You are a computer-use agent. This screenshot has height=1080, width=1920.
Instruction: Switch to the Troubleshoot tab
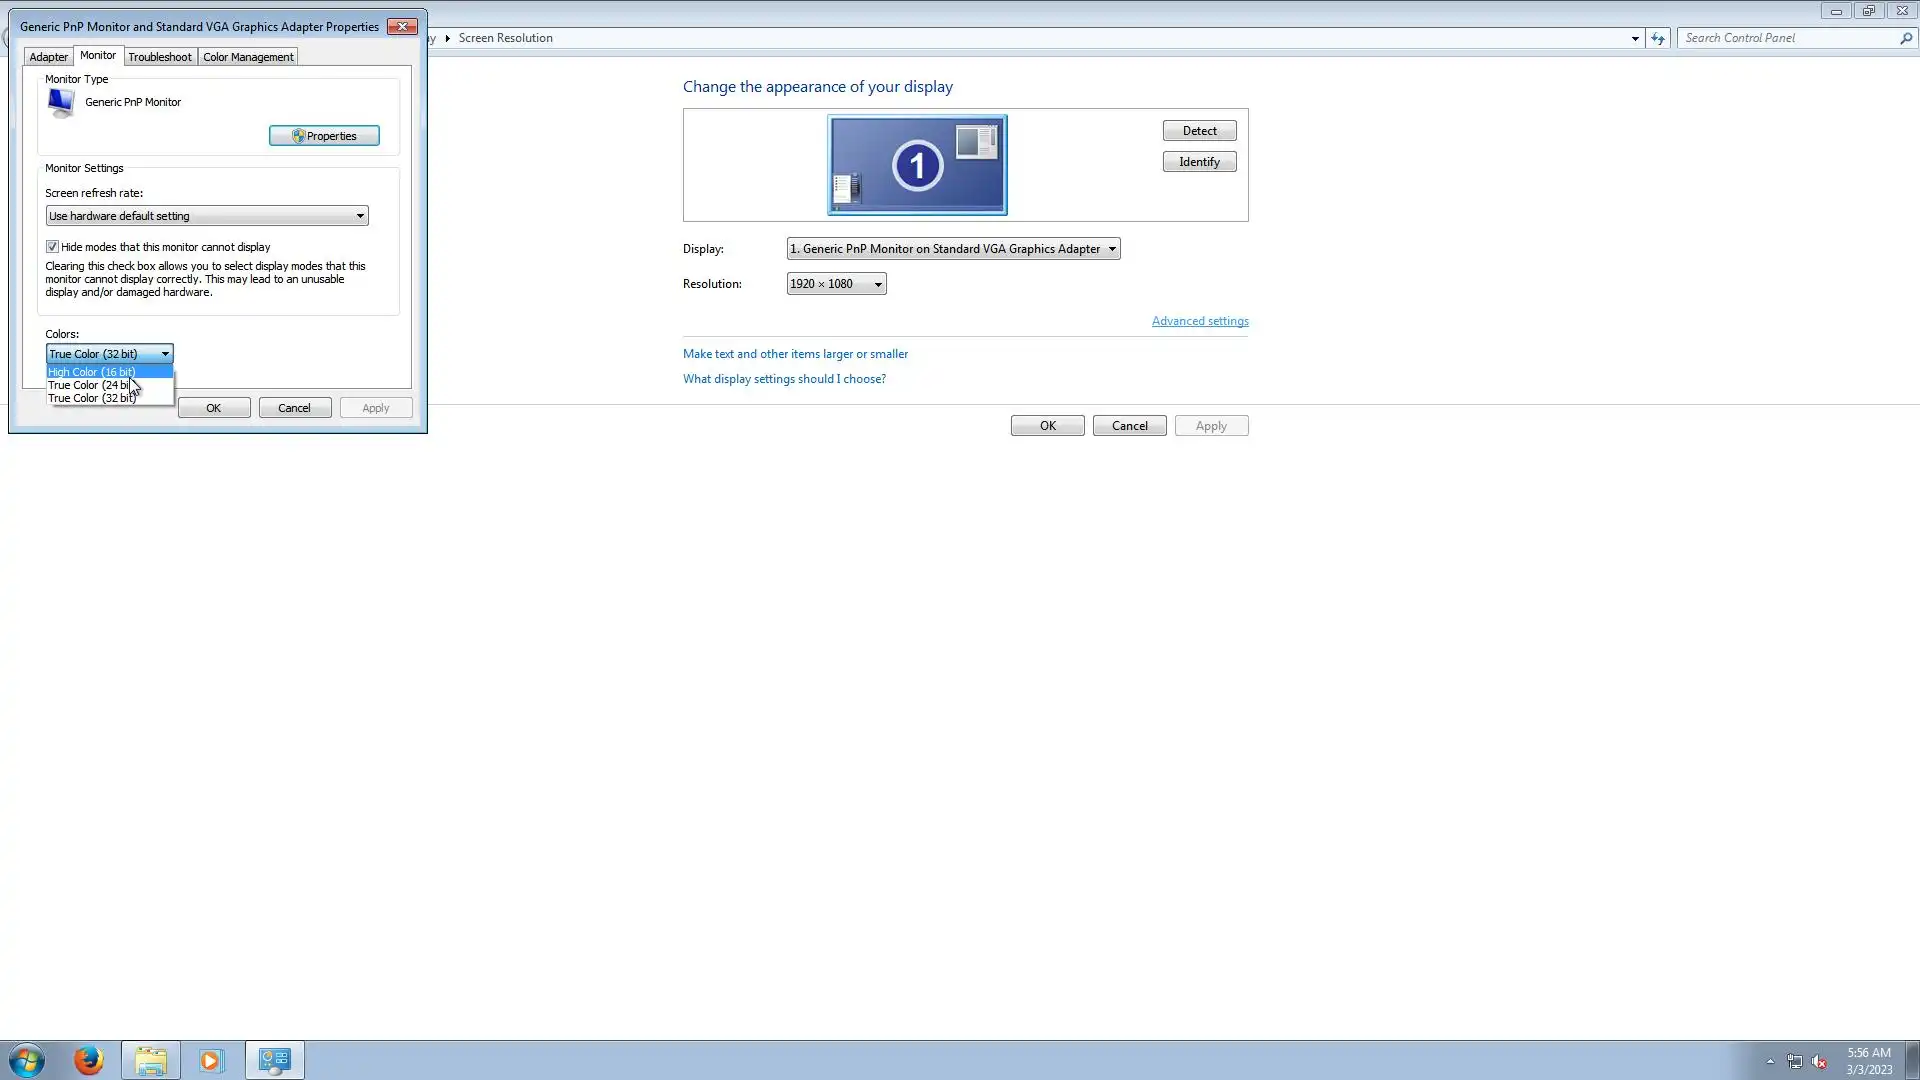160,57
